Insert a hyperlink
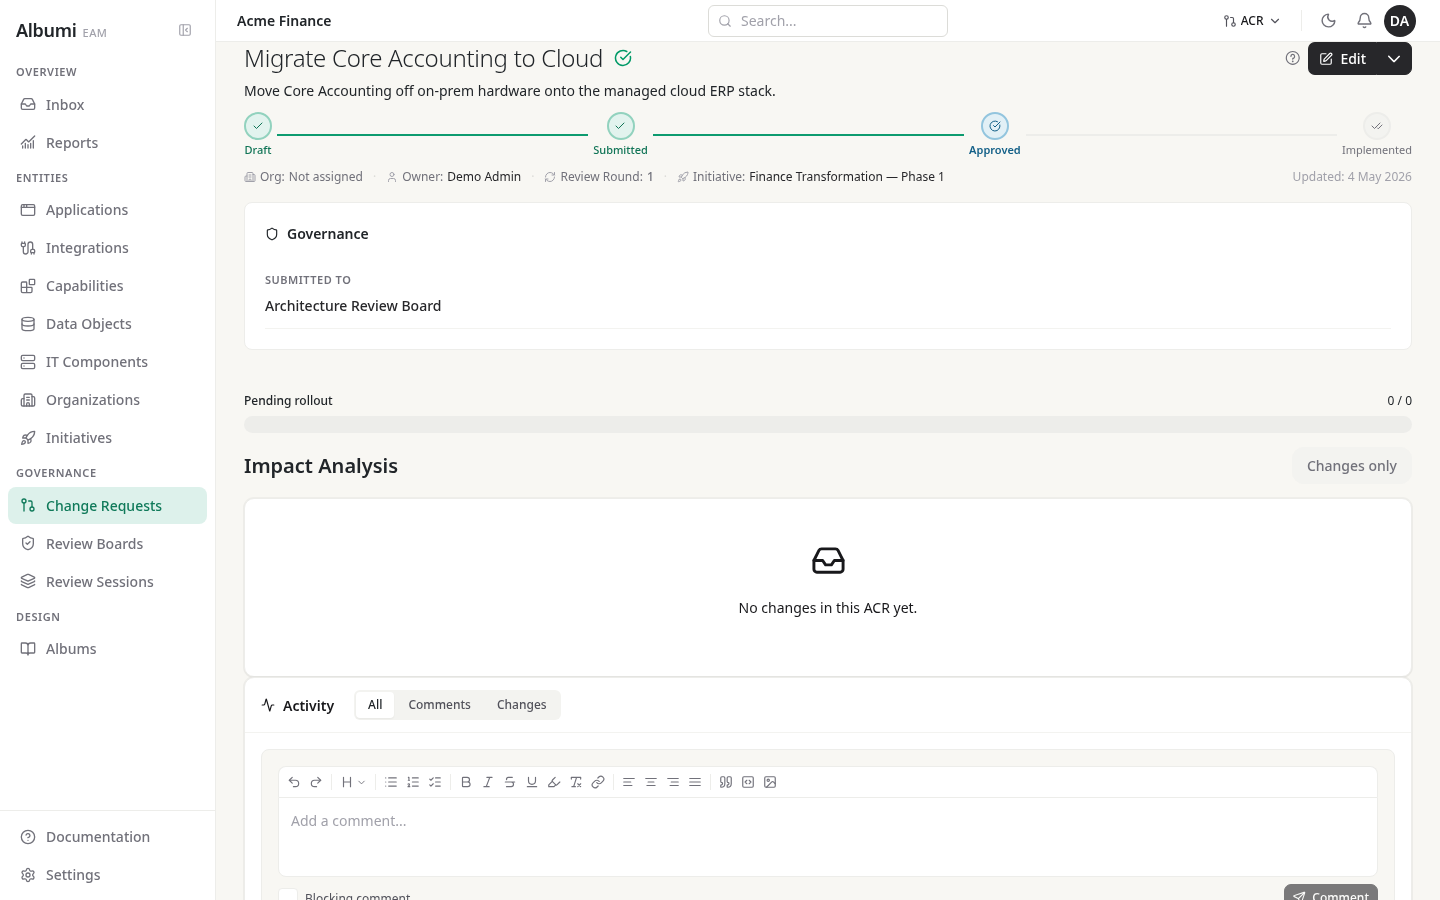Viewport: 1440px width, 900px height. (598, 782)
